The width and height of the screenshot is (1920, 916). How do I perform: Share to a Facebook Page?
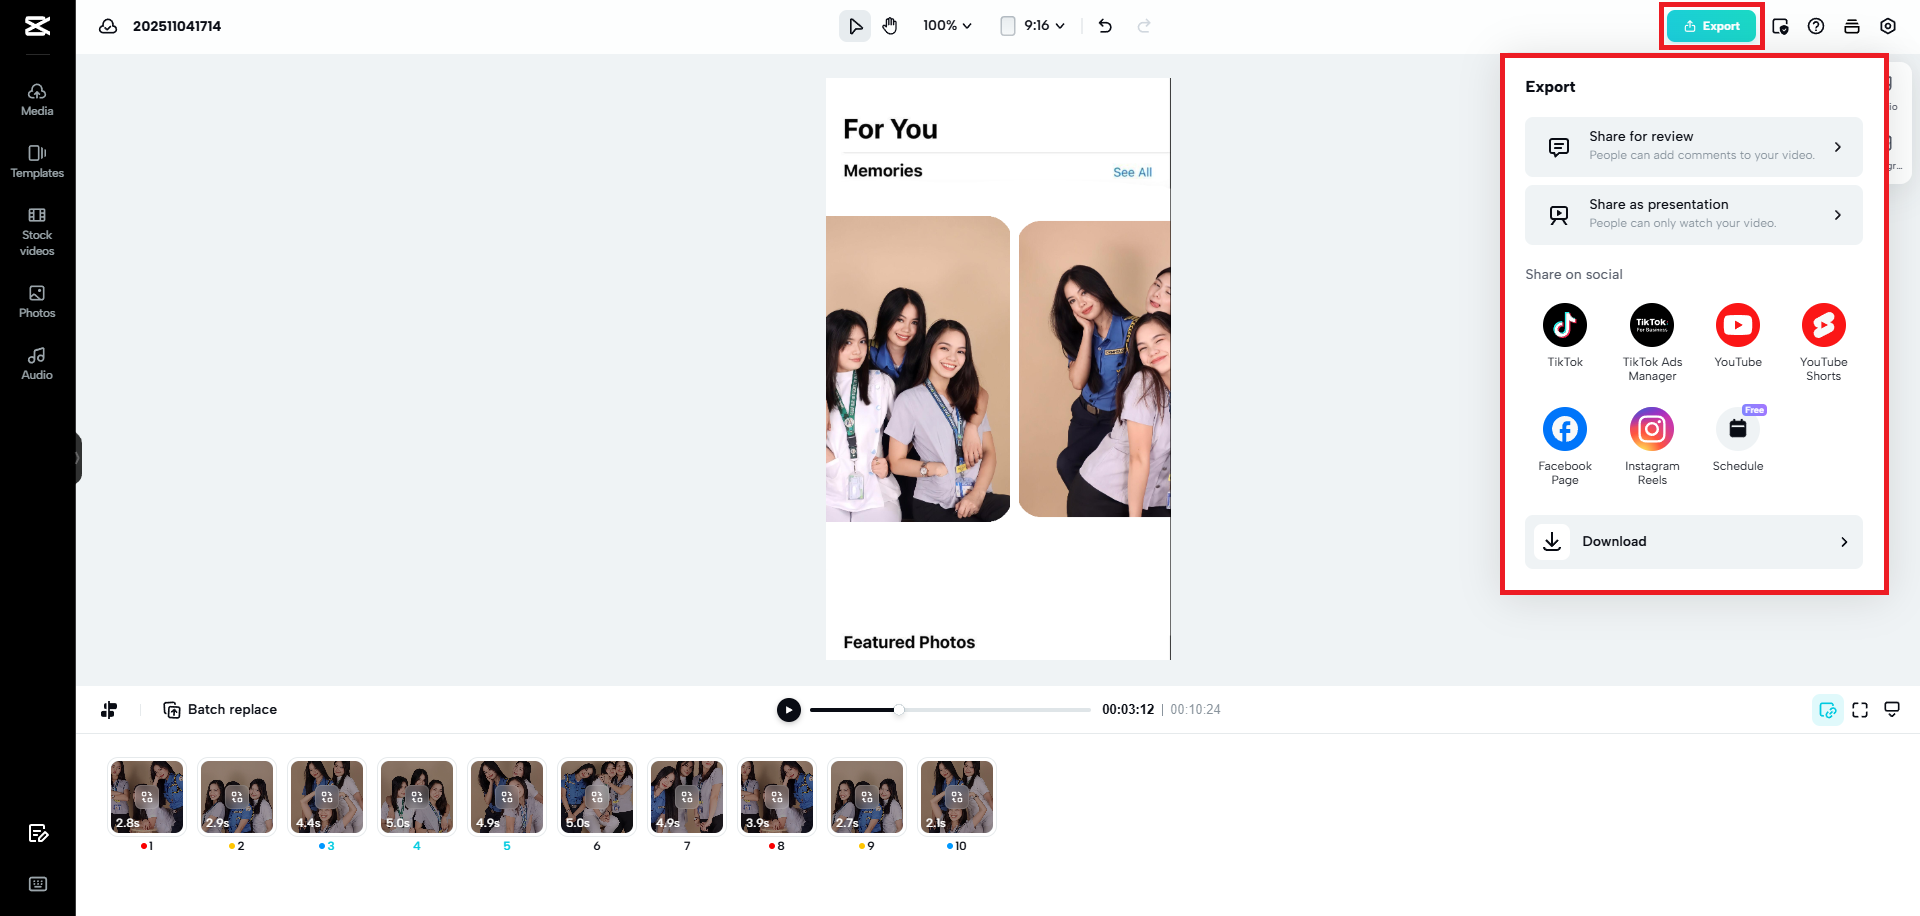tap(1564, 428)
